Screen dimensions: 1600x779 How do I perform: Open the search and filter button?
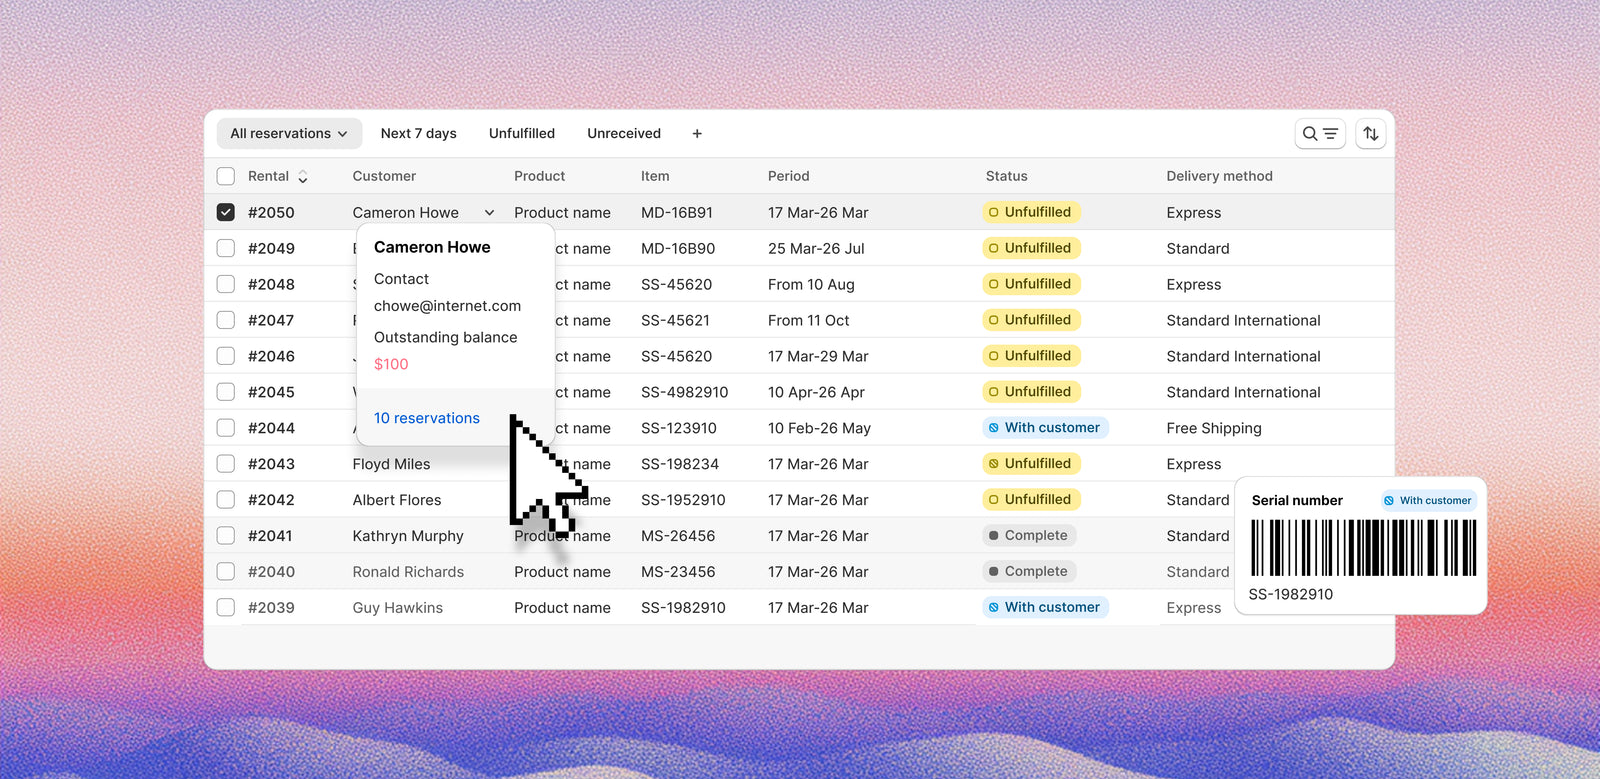(1319, 134)
